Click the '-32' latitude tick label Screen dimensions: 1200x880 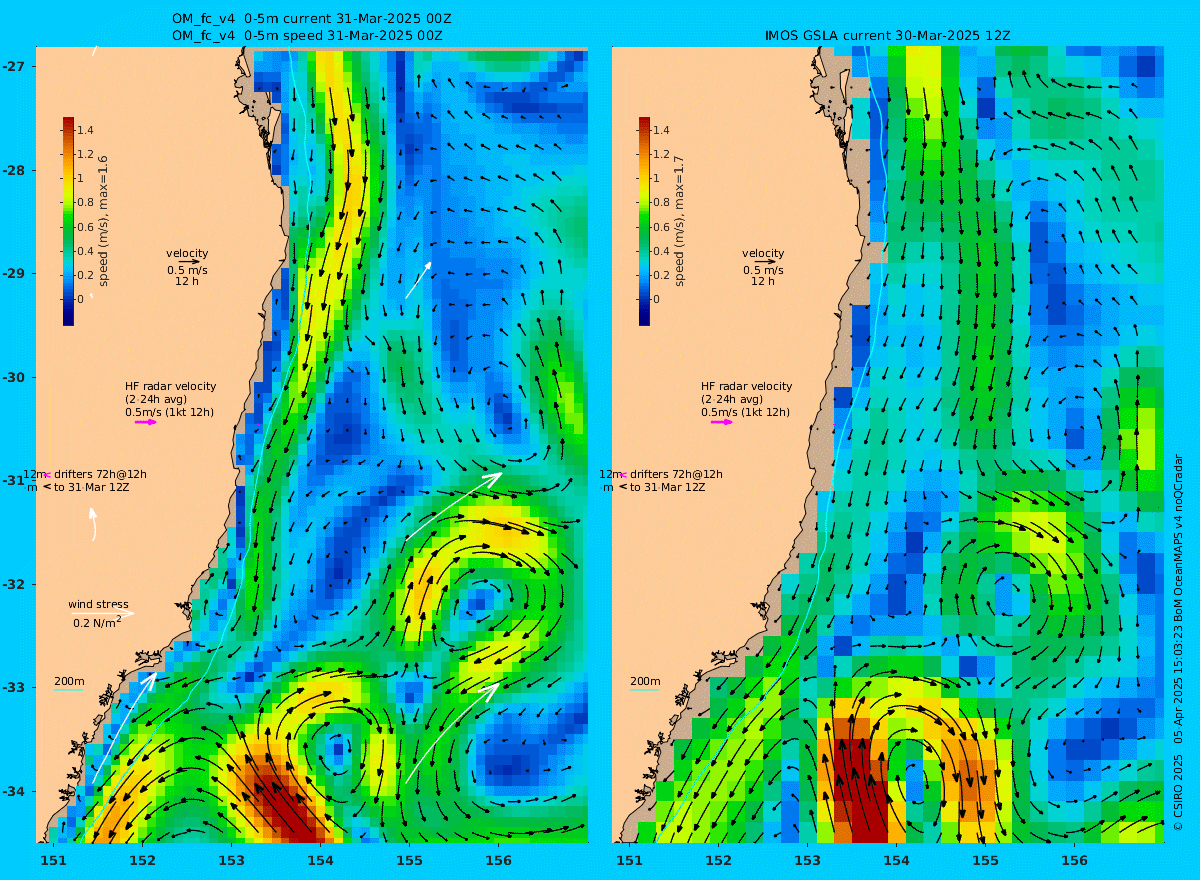click(14, 584)
